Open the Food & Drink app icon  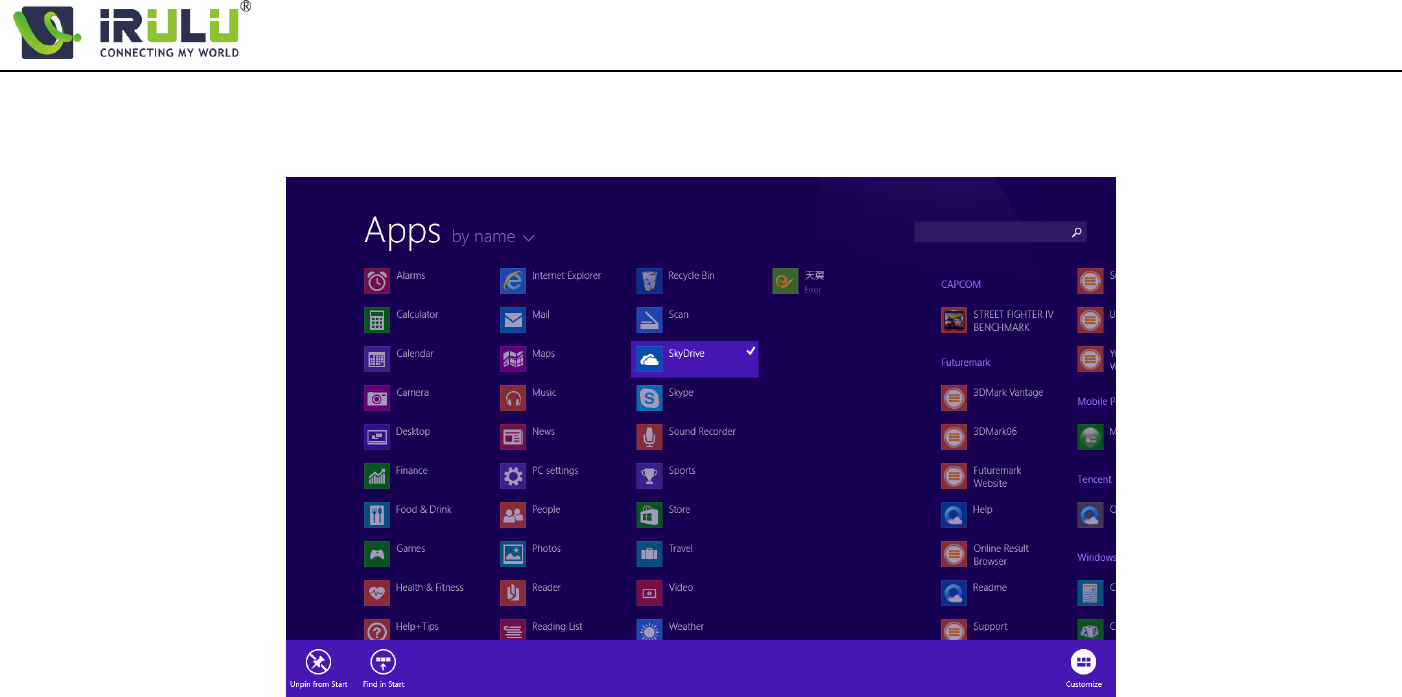[x=377, y=515]
